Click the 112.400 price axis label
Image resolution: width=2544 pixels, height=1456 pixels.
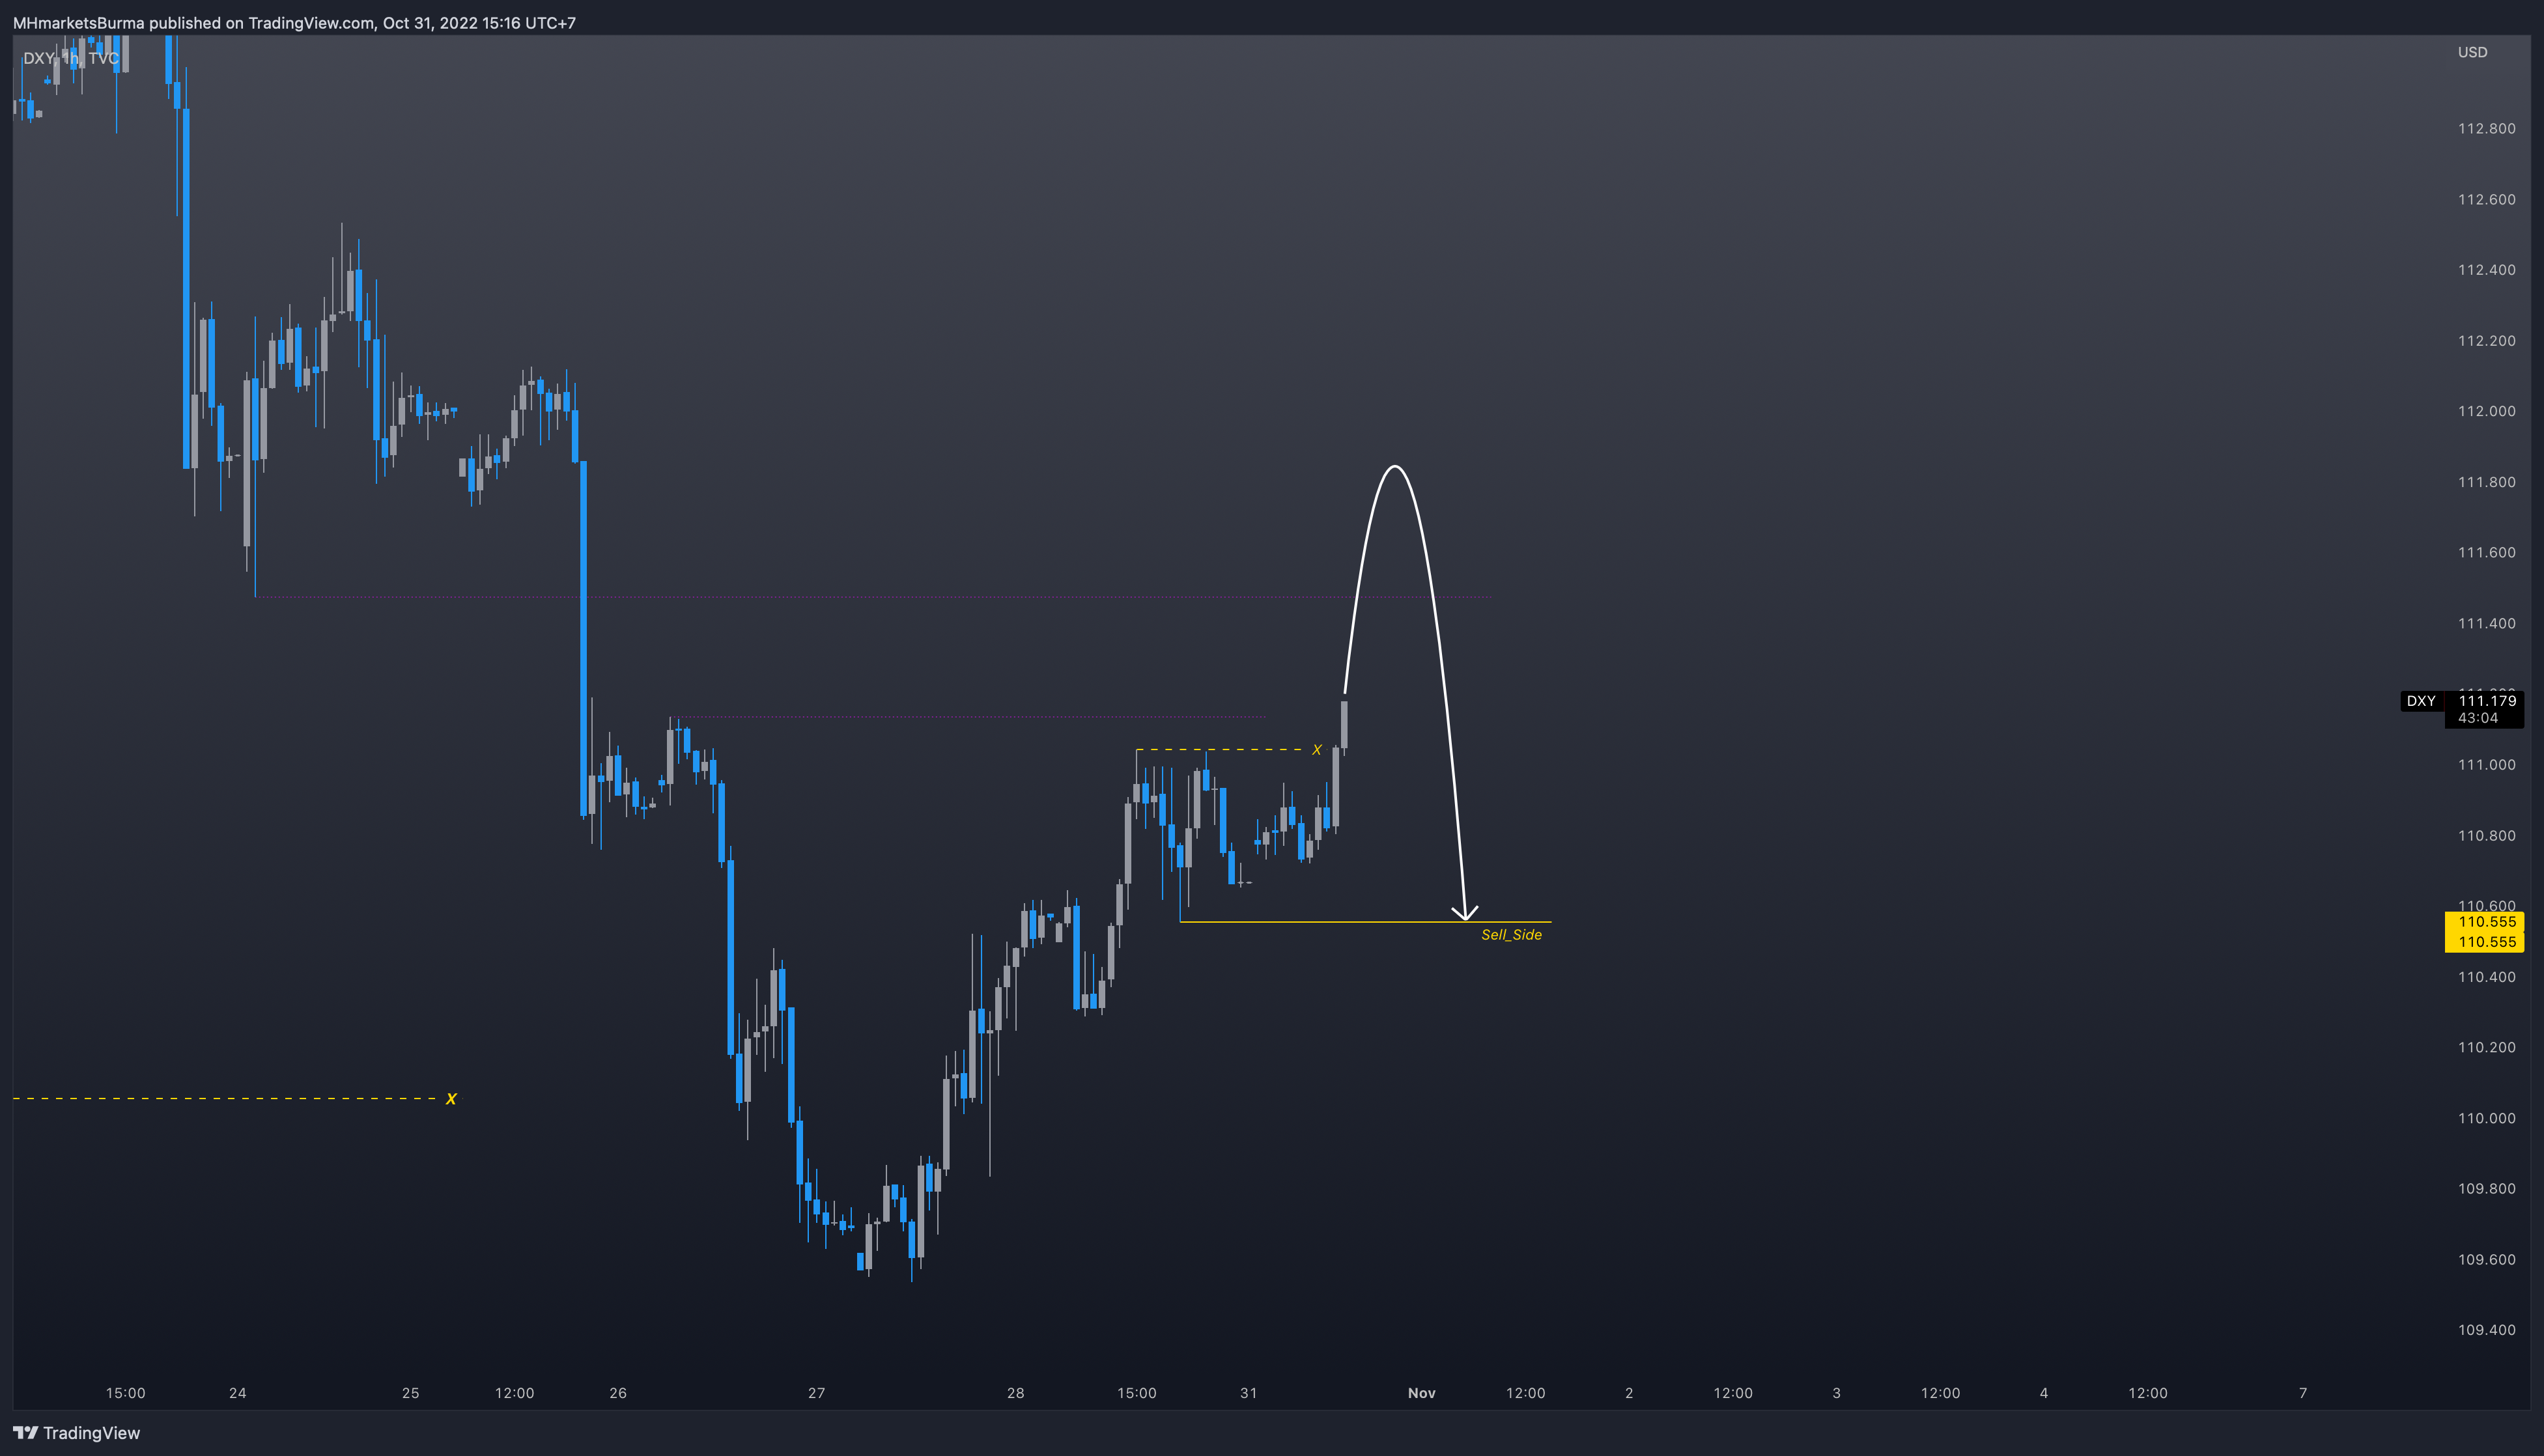pos(2486,270)
